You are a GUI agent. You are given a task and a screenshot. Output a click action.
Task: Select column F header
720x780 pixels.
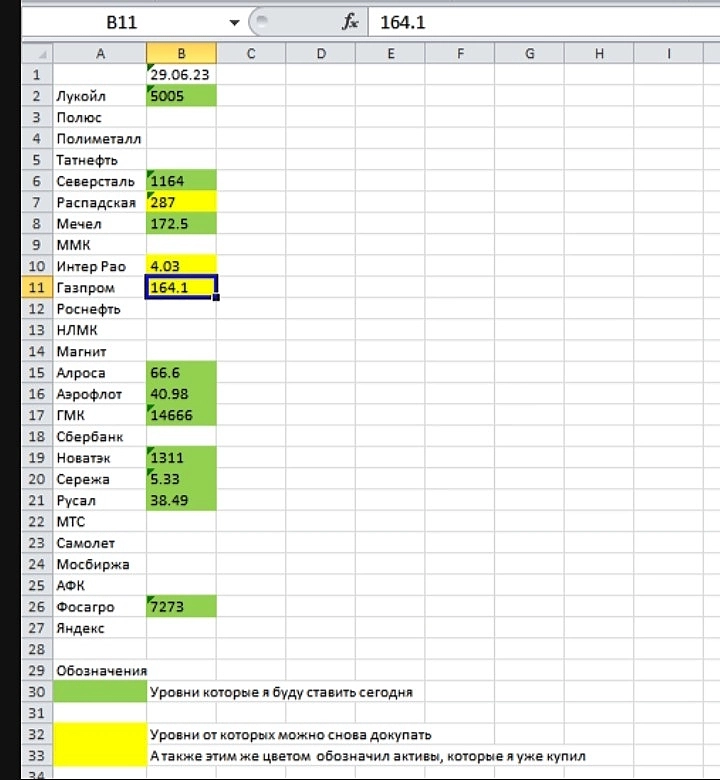click(x=460, y=53)
